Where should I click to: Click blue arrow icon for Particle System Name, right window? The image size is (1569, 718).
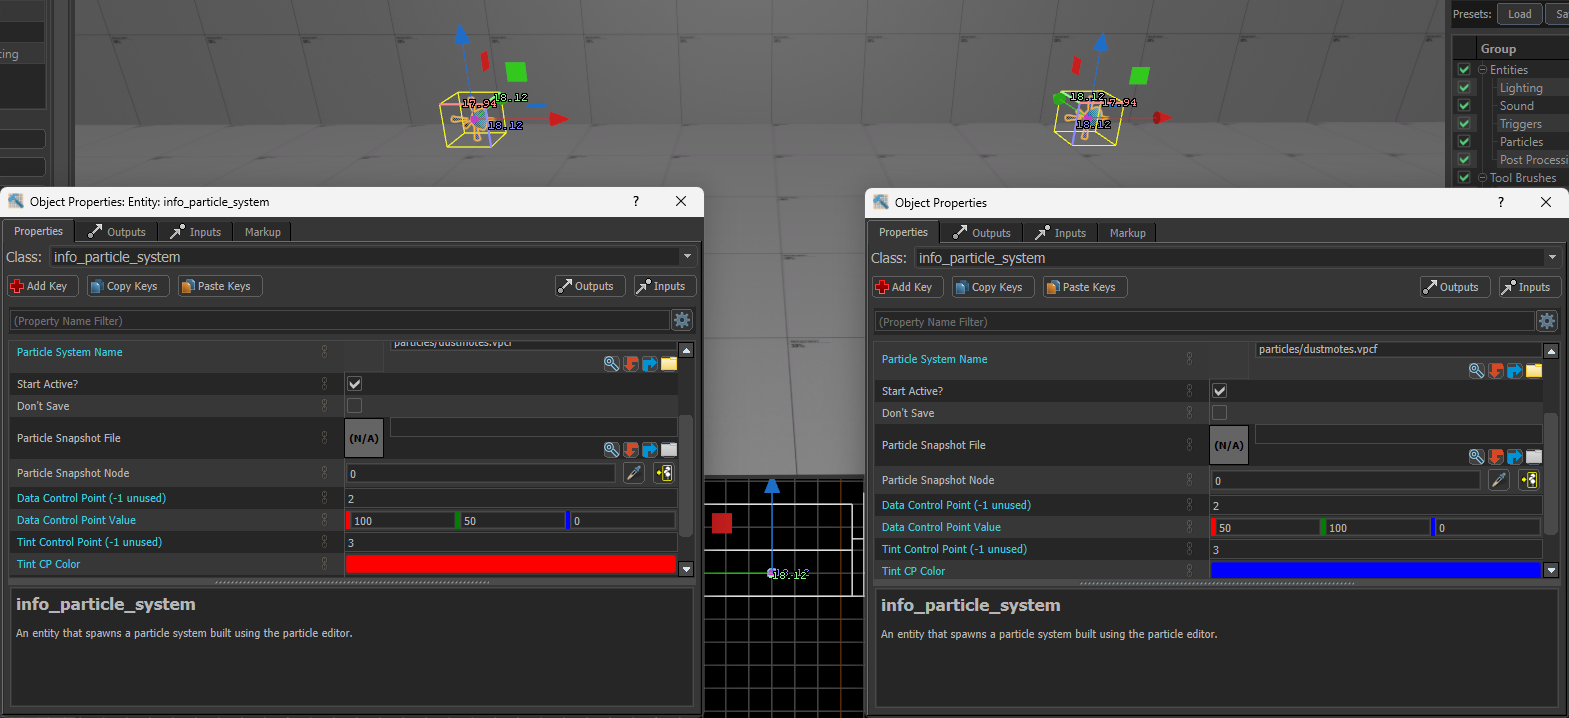click(1515, 371)
